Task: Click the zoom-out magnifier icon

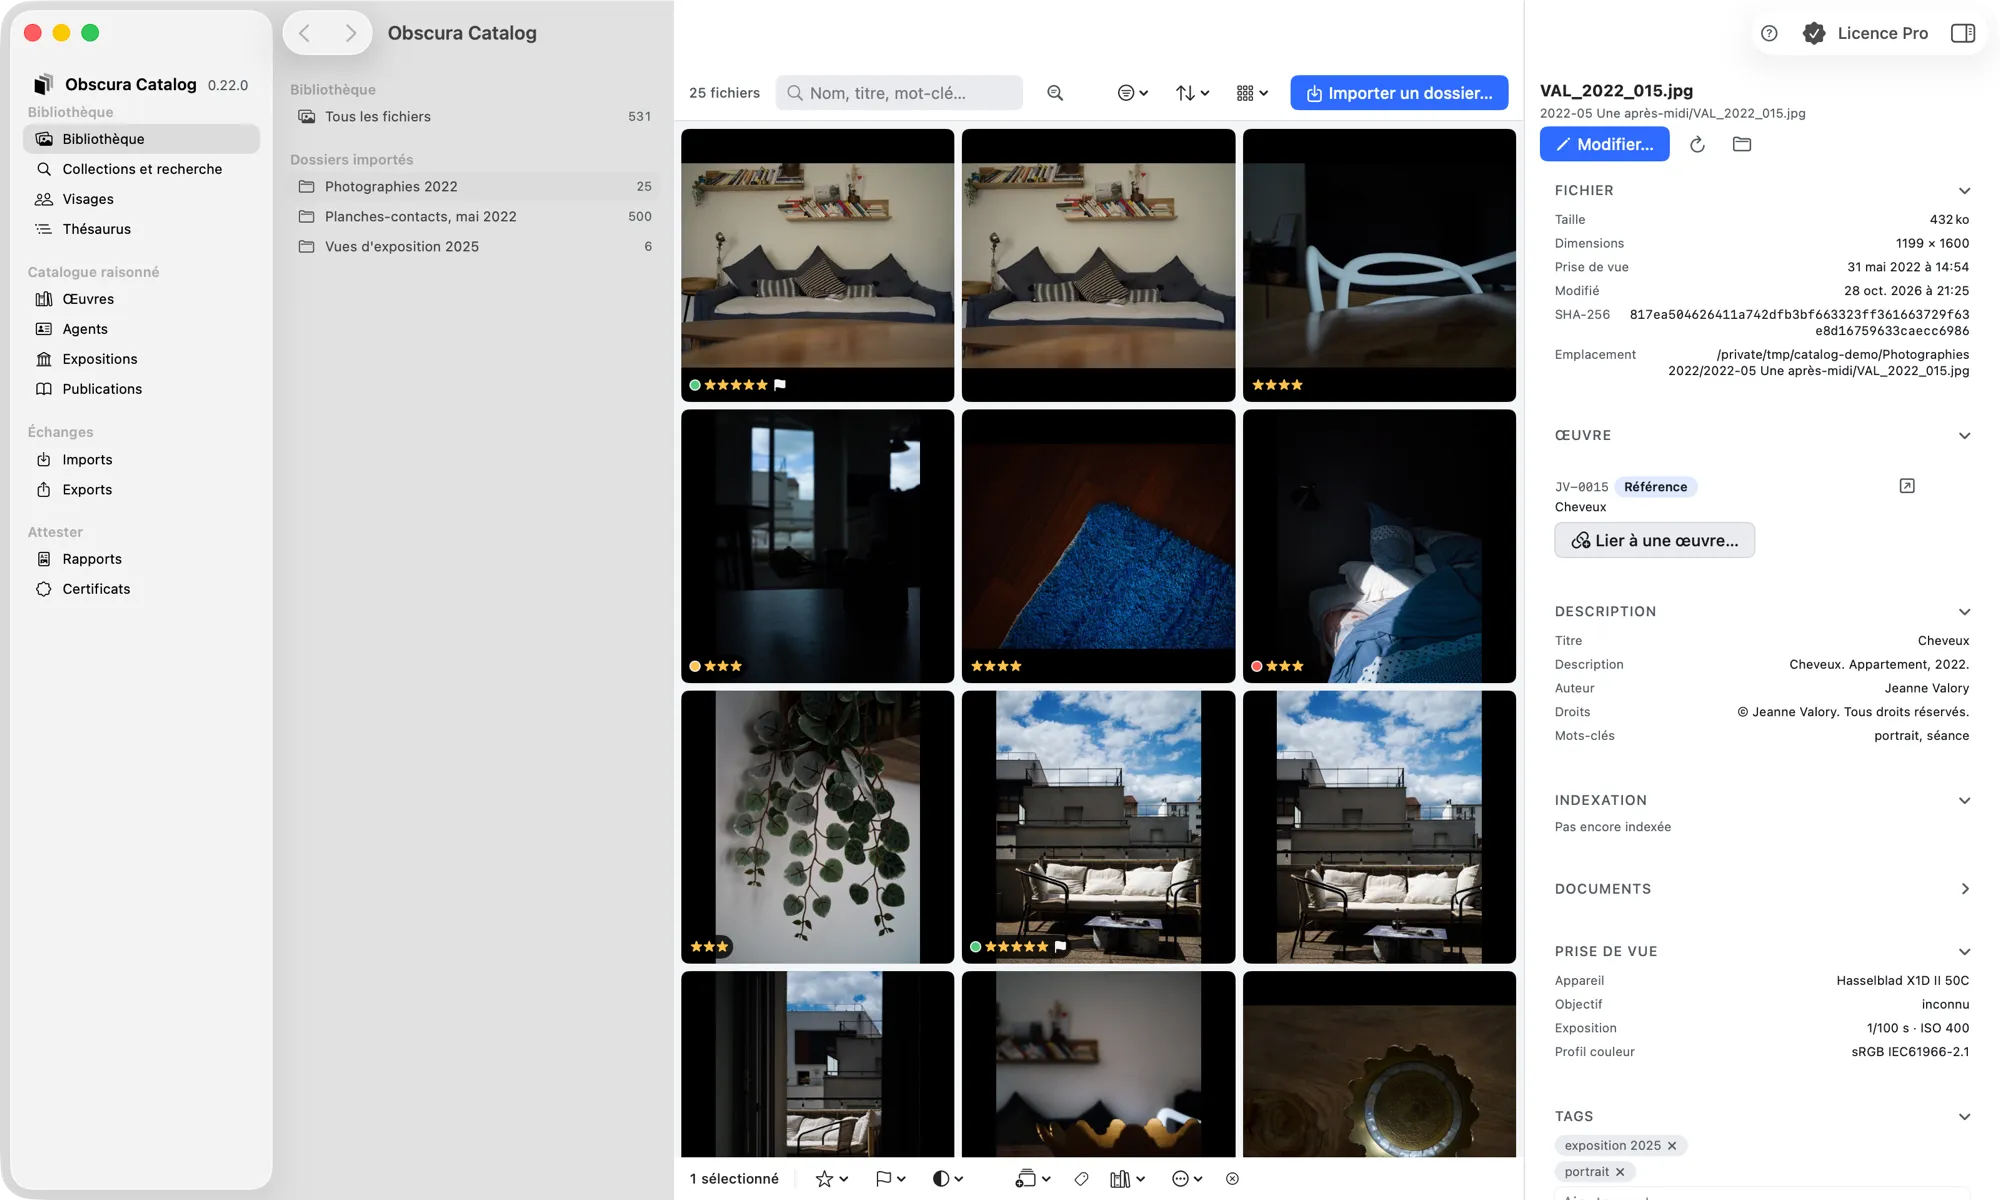Action: click(x=1055, y=93)
